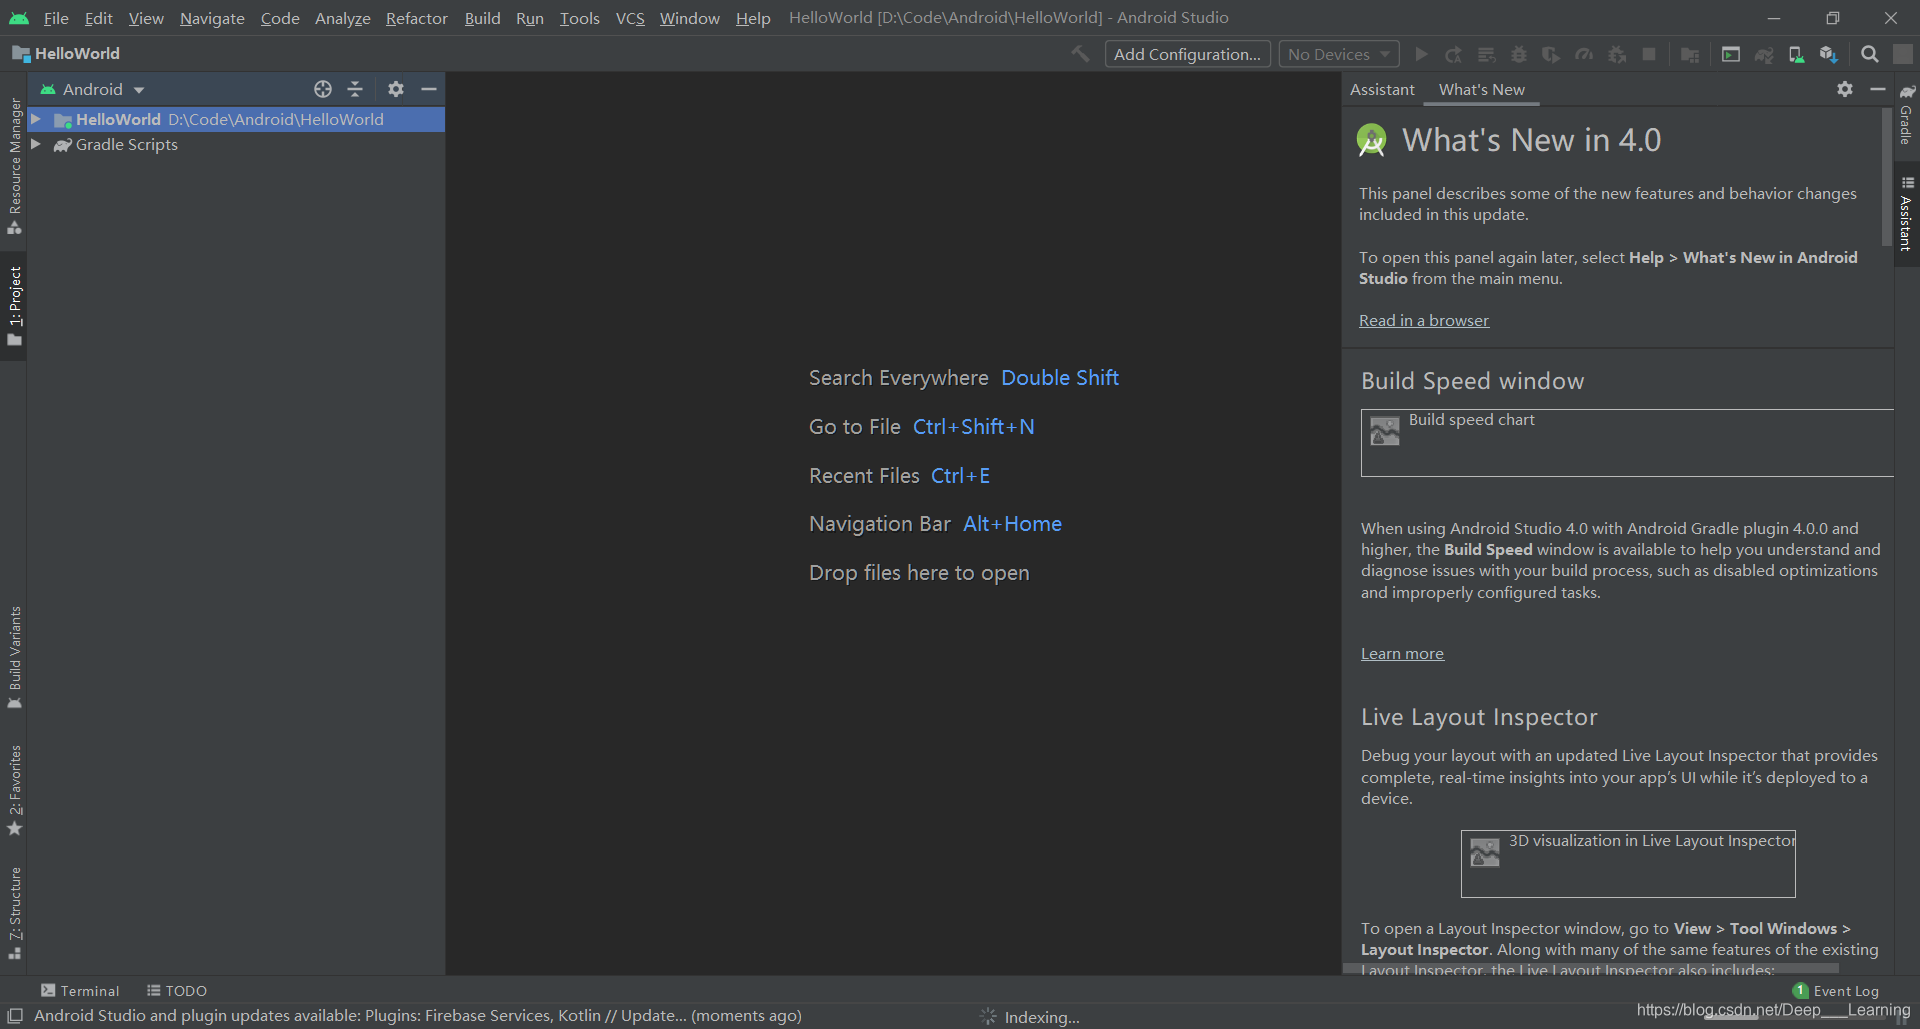Viewport: 1920px width, 1029px height.
Task: Click the Assistant panel horizontal scrollbar
Action: (1590, 969)
